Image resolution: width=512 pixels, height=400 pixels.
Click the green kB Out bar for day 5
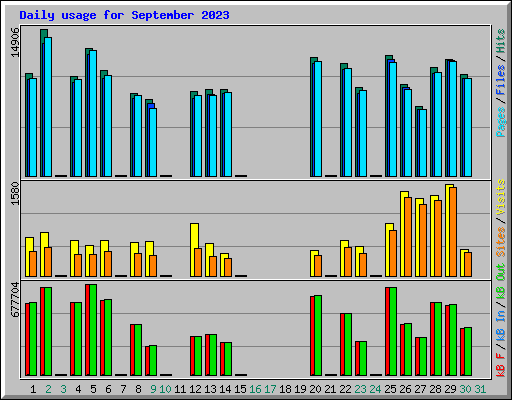click(x=93, y=330)
